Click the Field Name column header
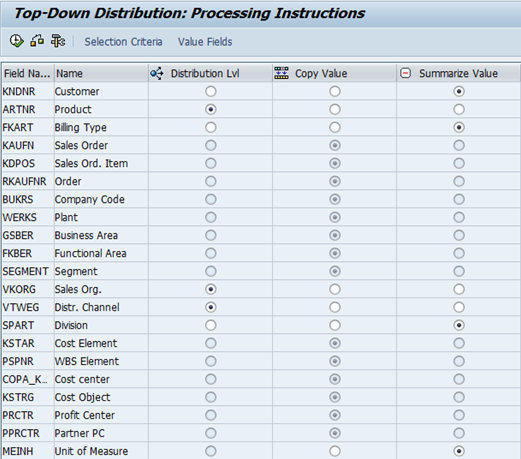The image size is (521, 459). click(27, 73)
